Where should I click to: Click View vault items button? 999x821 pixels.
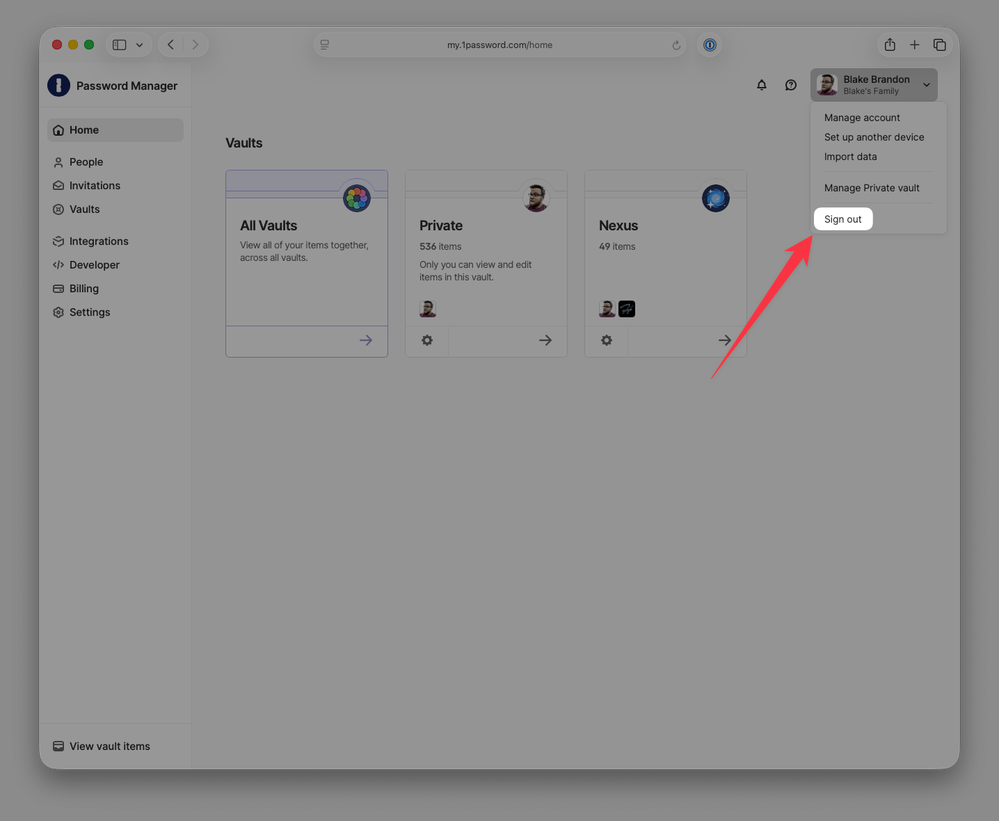pyautogui.click(x=109, y=746)
